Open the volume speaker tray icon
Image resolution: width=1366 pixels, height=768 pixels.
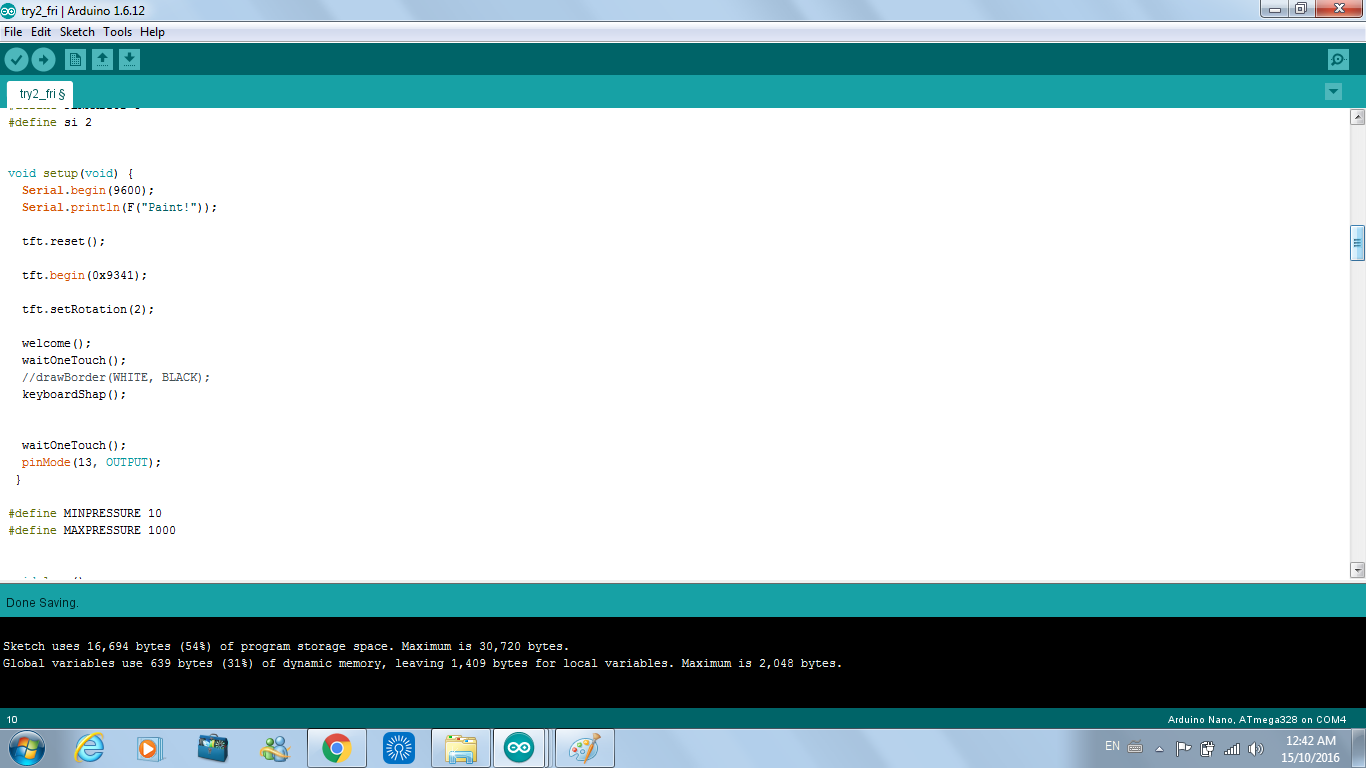tap(1256, 748)
